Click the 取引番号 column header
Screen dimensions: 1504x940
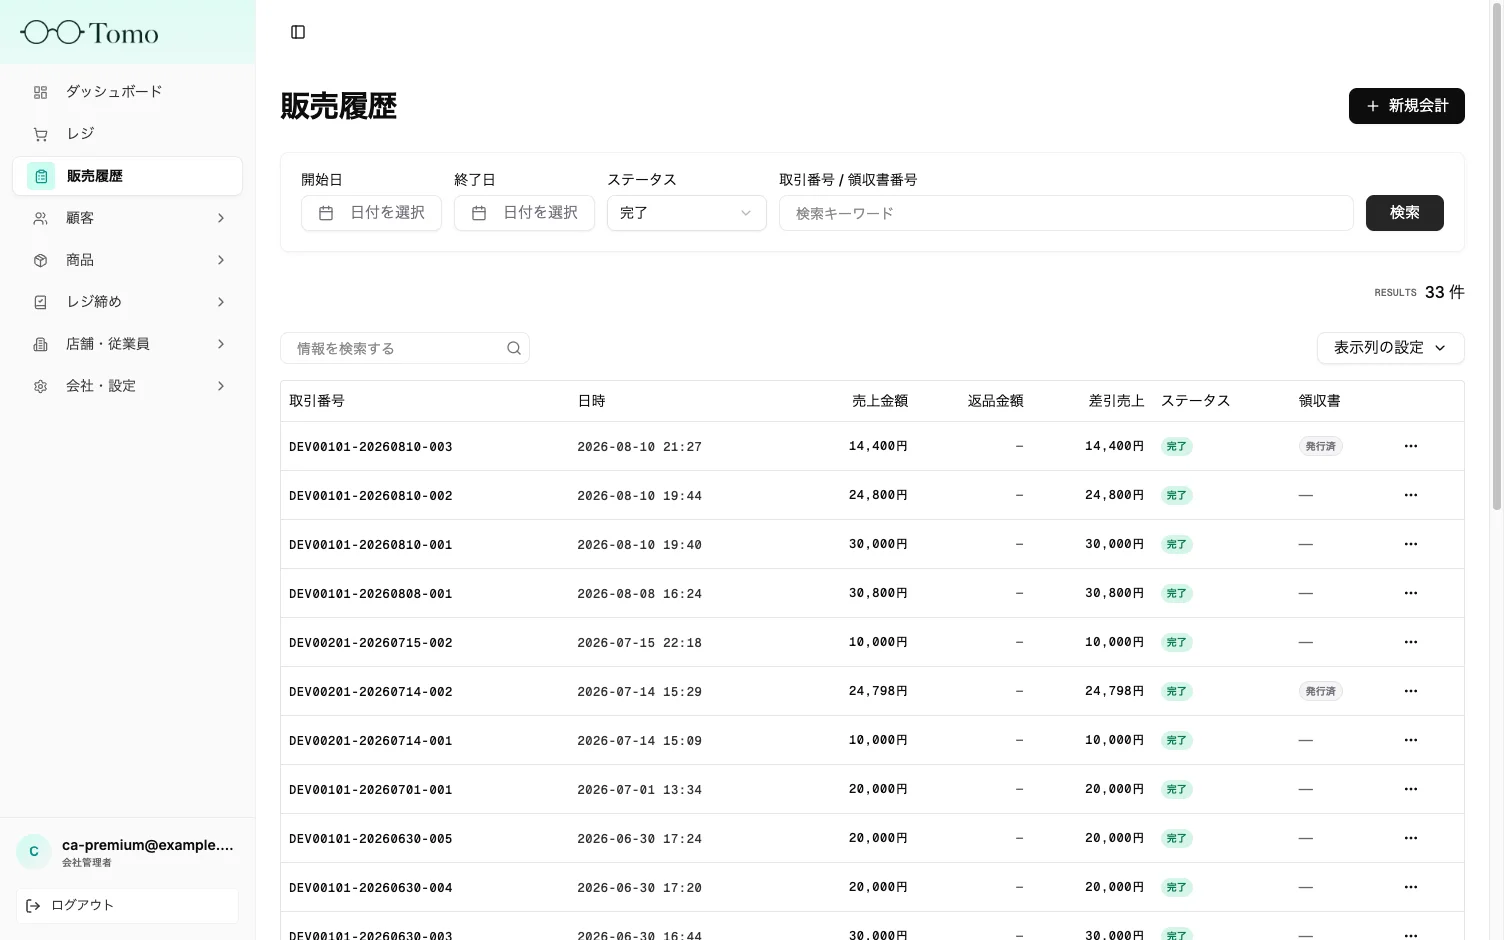(x=317, y=401)
